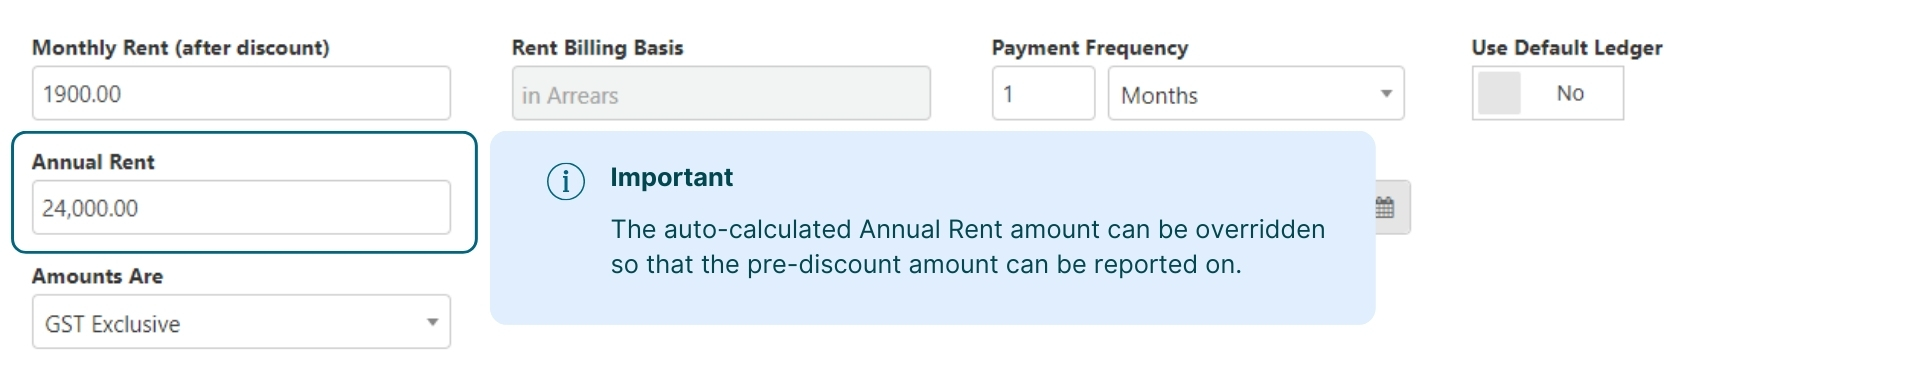1920x375 pixels.
Task: Click the arrow on the Months dropdown
Action: click(x=1386, y=94)
